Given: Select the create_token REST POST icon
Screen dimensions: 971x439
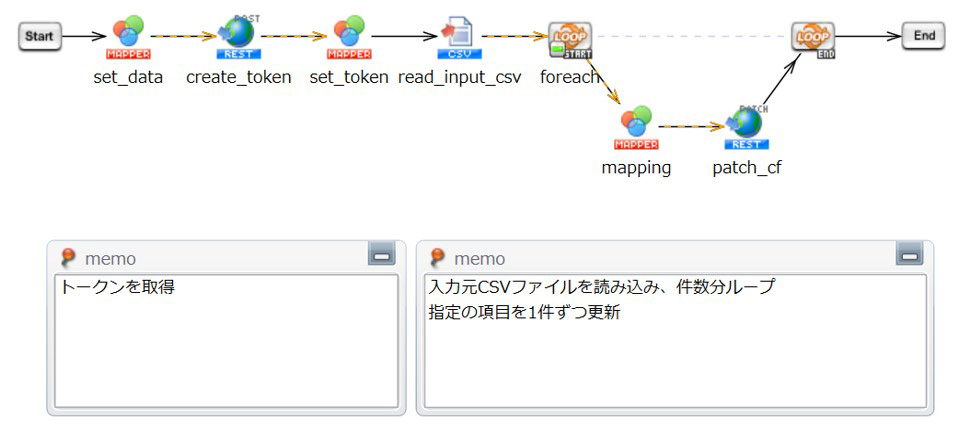Looking at the screenshot, I should tap(238, 37).
